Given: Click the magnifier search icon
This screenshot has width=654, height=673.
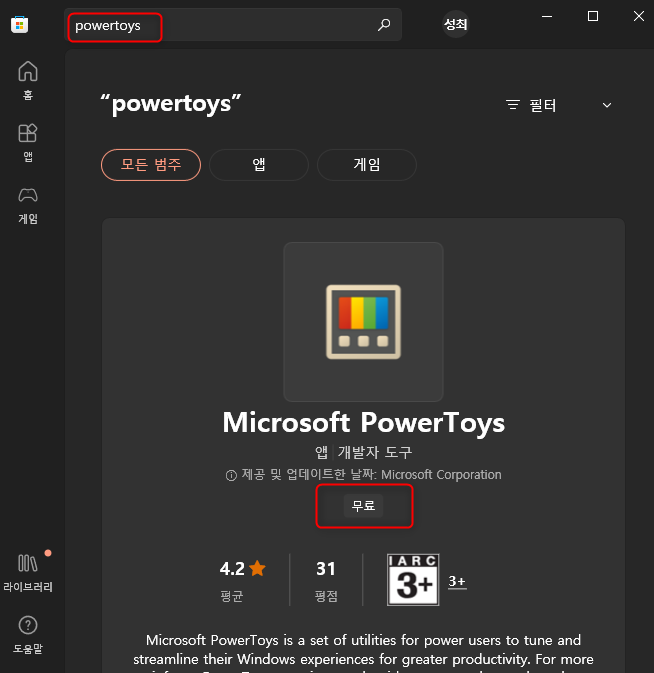Looking at the screenshot, I should (384, 24).
